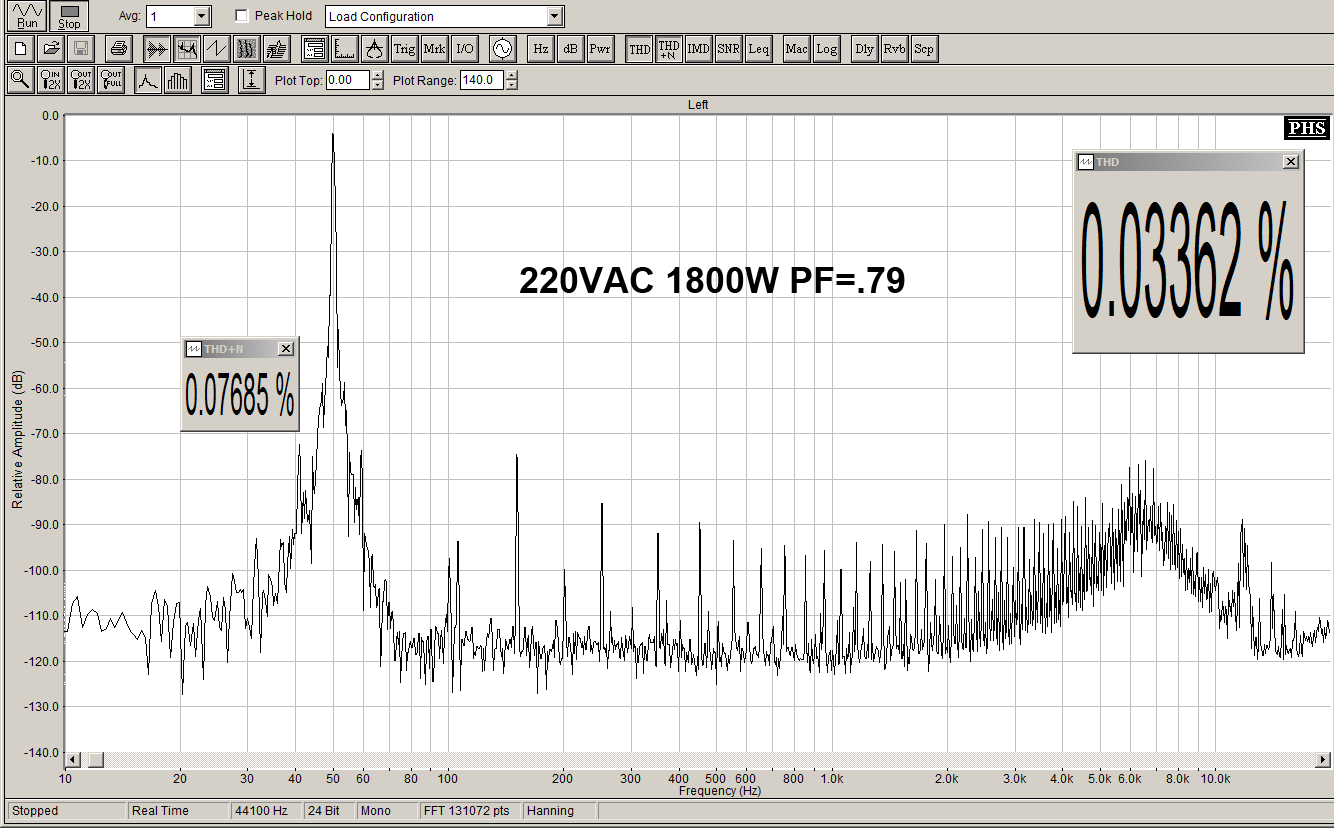This screenshot has height=828, width=1334.
Task: Open a file using the folder icon
Action: pos(50,48)
